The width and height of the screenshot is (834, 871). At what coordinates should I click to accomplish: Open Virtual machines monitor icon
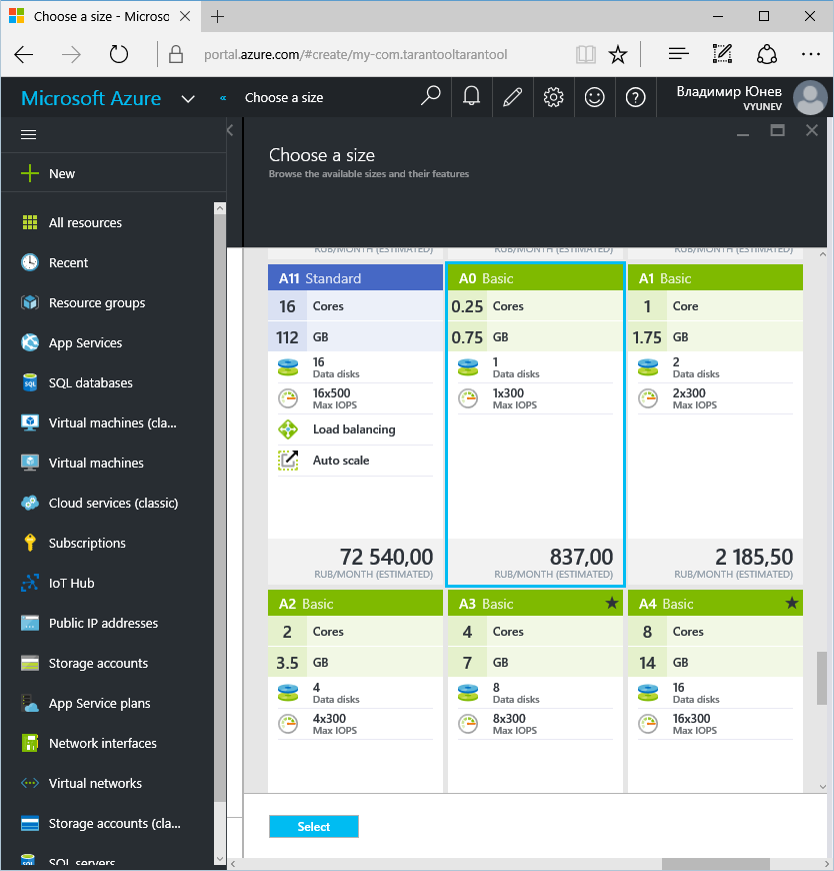pos(29,463)
